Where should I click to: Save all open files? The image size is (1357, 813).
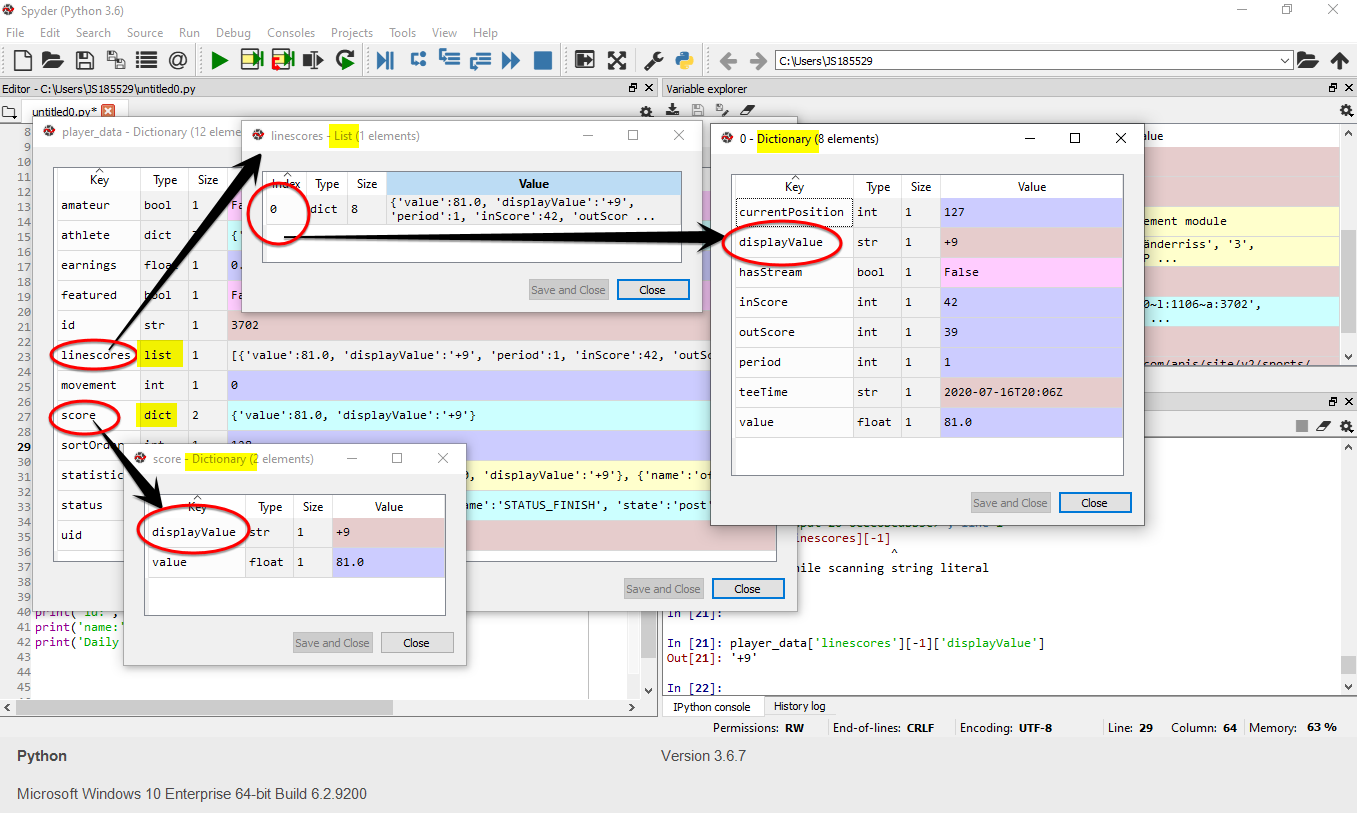tap(115, 60)
